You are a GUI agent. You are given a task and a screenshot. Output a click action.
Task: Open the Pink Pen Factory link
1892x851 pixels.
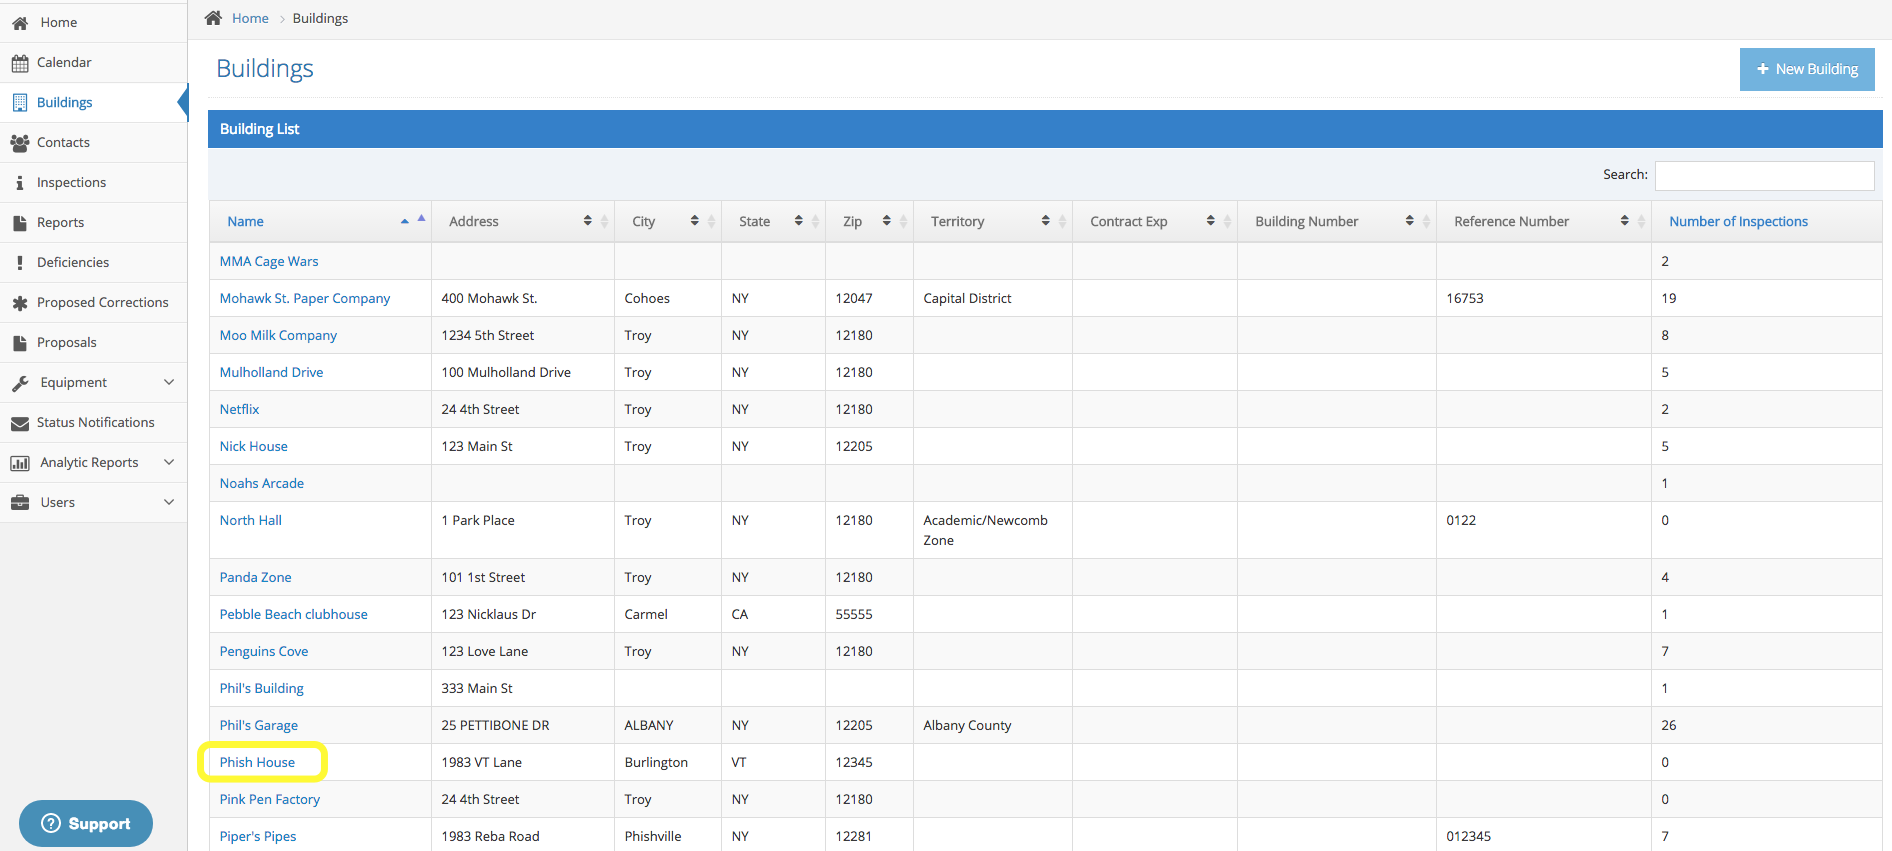(270, 799)
